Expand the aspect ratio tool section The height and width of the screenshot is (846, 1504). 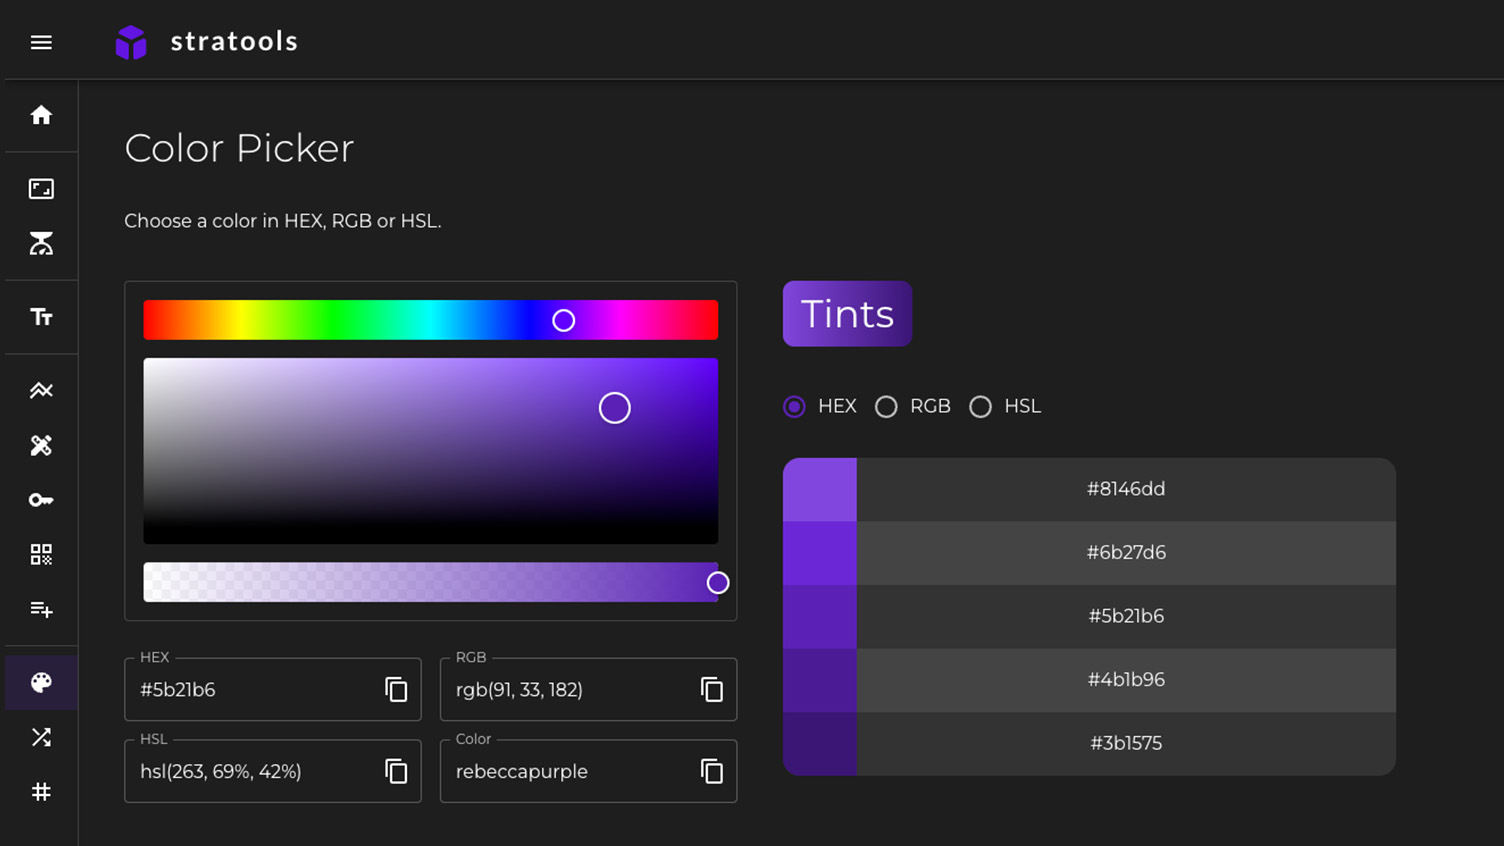(x=40, y=188)
